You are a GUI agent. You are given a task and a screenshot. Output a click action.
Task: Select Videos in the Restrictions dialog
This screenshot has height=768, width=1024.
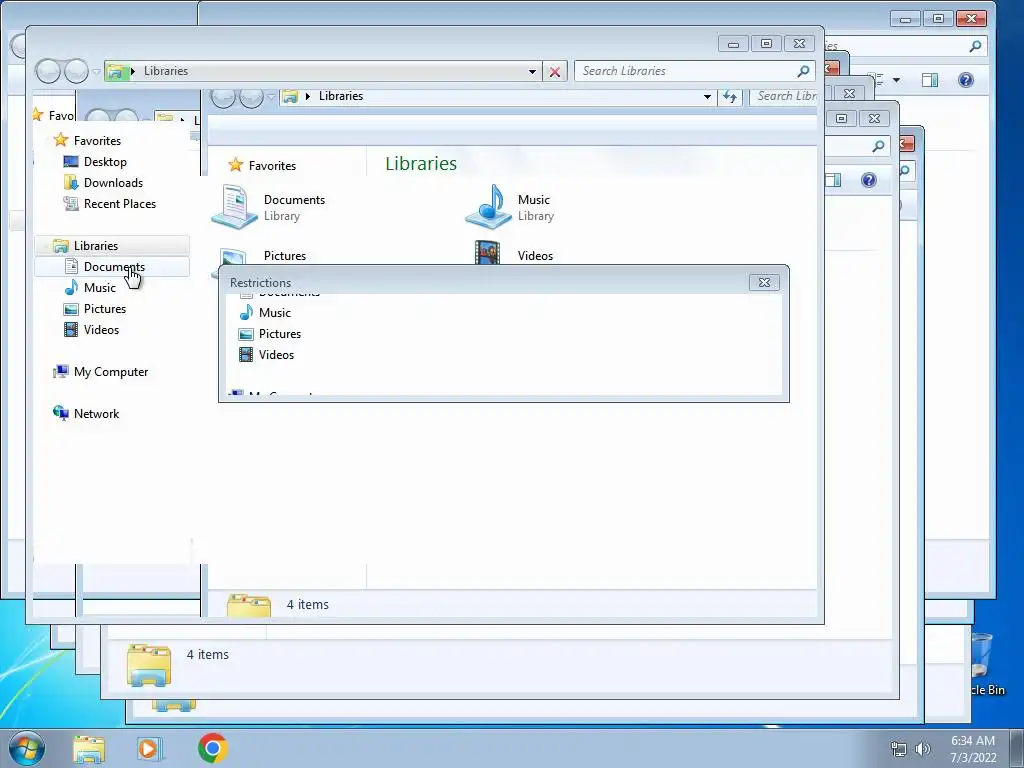(276, 355)
